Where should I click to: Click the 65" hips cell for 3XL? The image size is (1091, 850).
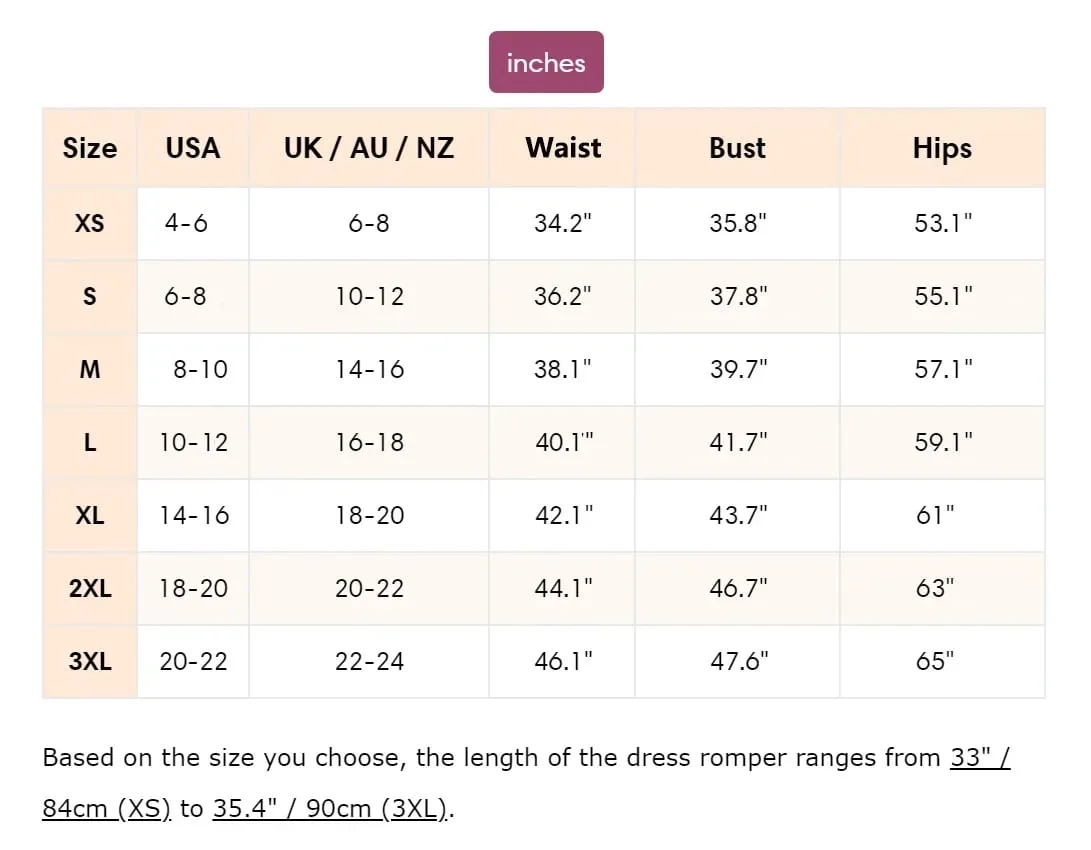[x=935, y=661]
